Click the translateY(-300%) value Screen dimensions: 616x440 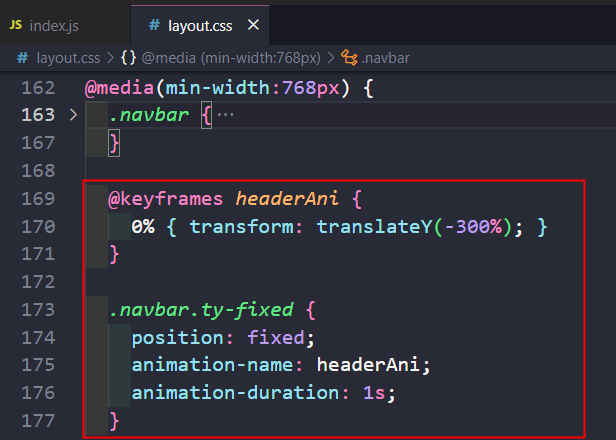pyautogui.click(x=420, y=227)
